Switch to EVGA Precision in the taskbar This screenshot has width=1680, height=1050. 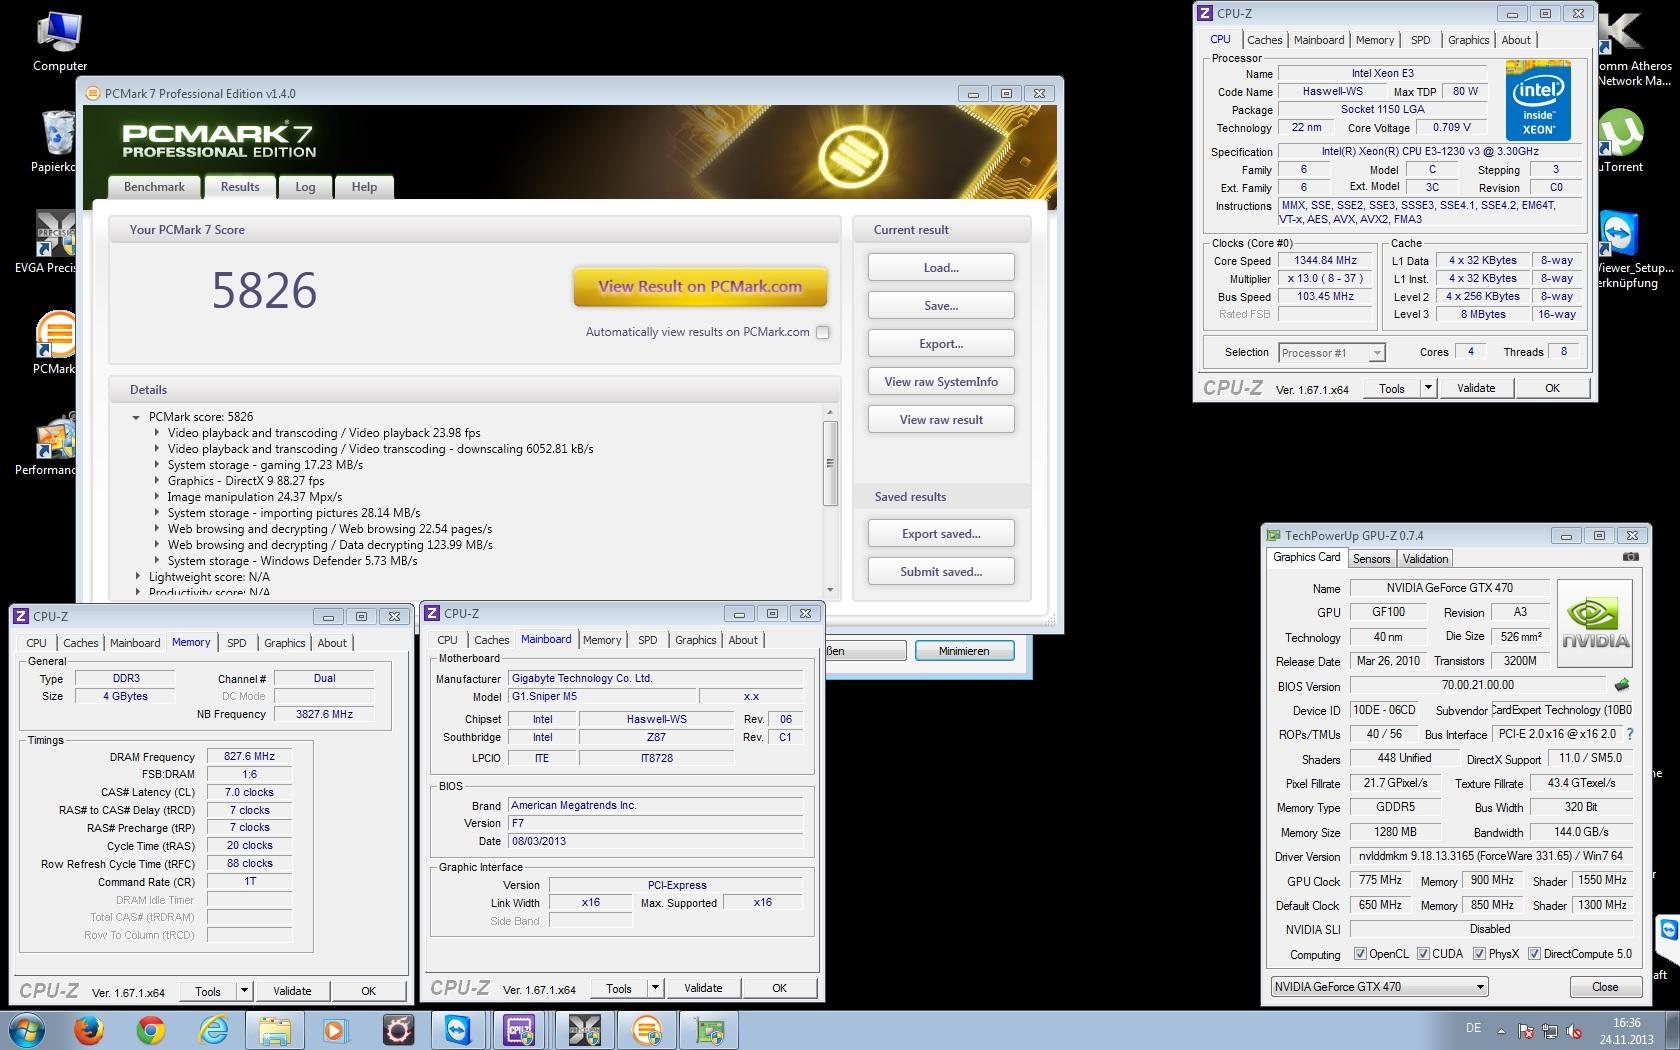(584, 1030)
